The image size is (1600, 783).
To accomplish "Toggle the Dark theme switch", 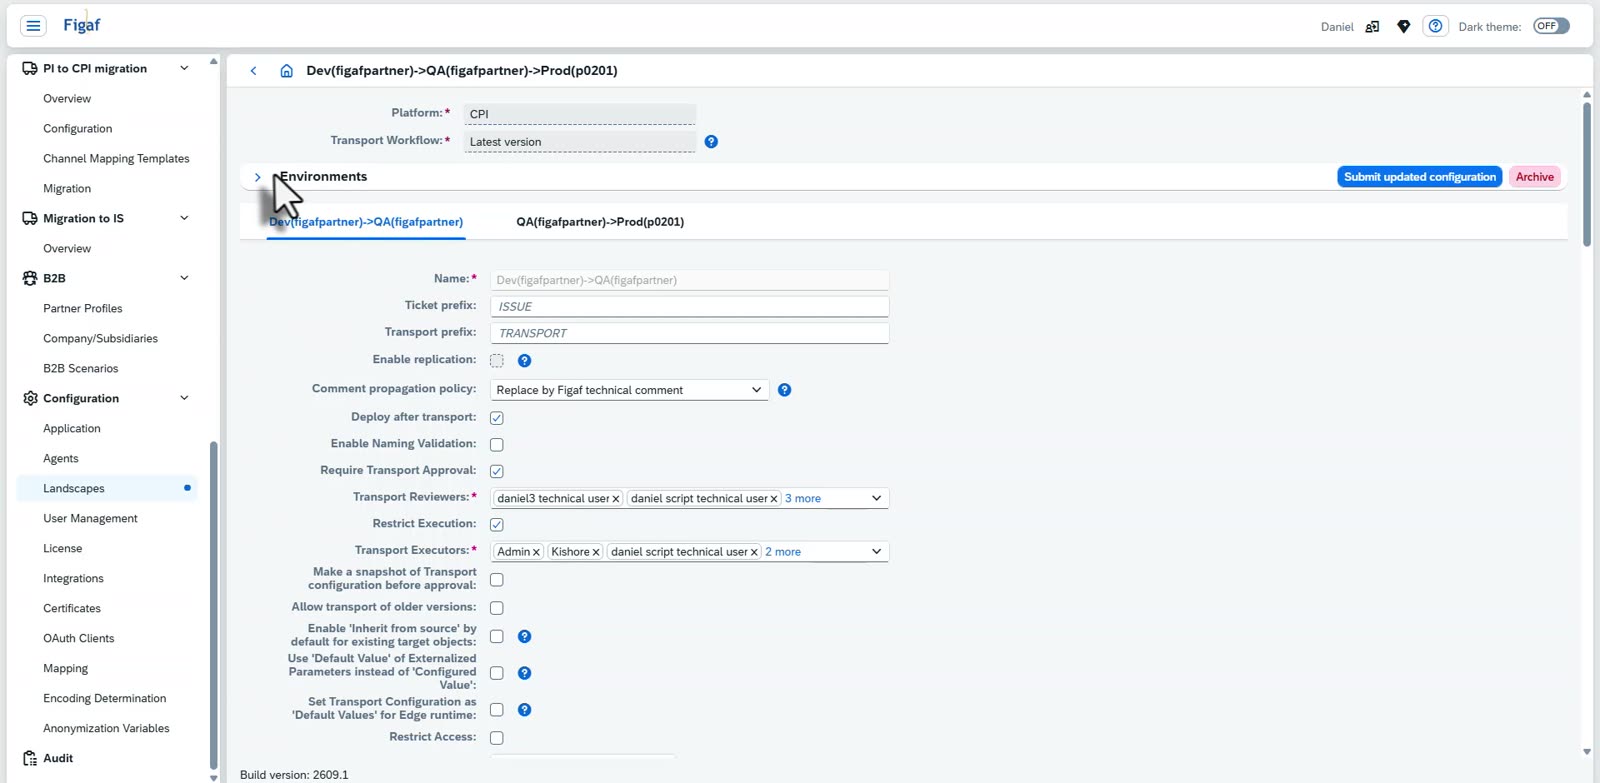I will click(1551, 26).
